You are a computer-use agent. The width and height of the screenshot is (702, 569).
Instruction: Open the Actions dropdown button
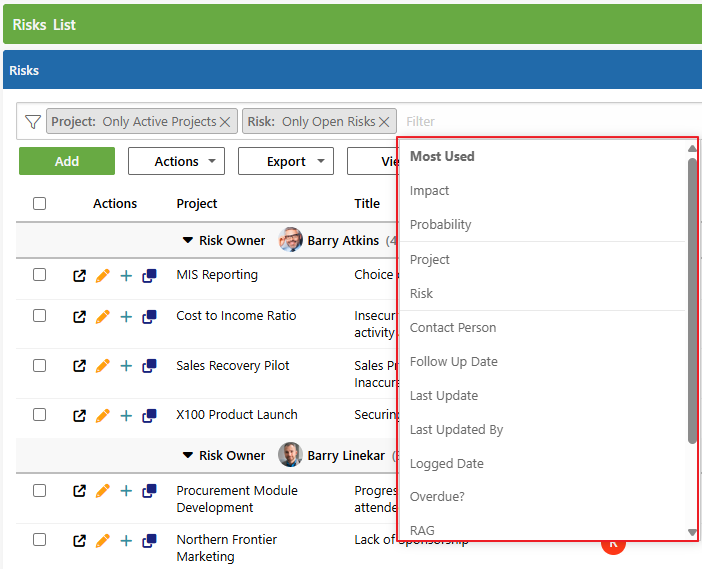176,161
